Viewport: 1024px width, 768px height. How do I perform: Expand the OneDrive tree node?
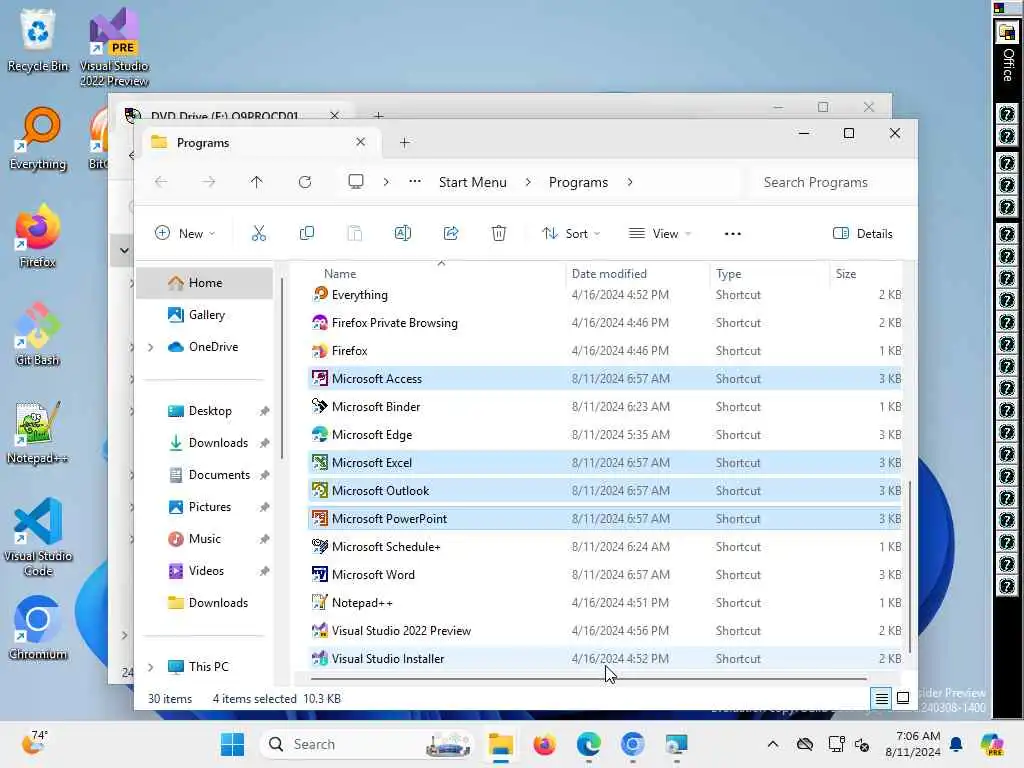click(151, 347)
